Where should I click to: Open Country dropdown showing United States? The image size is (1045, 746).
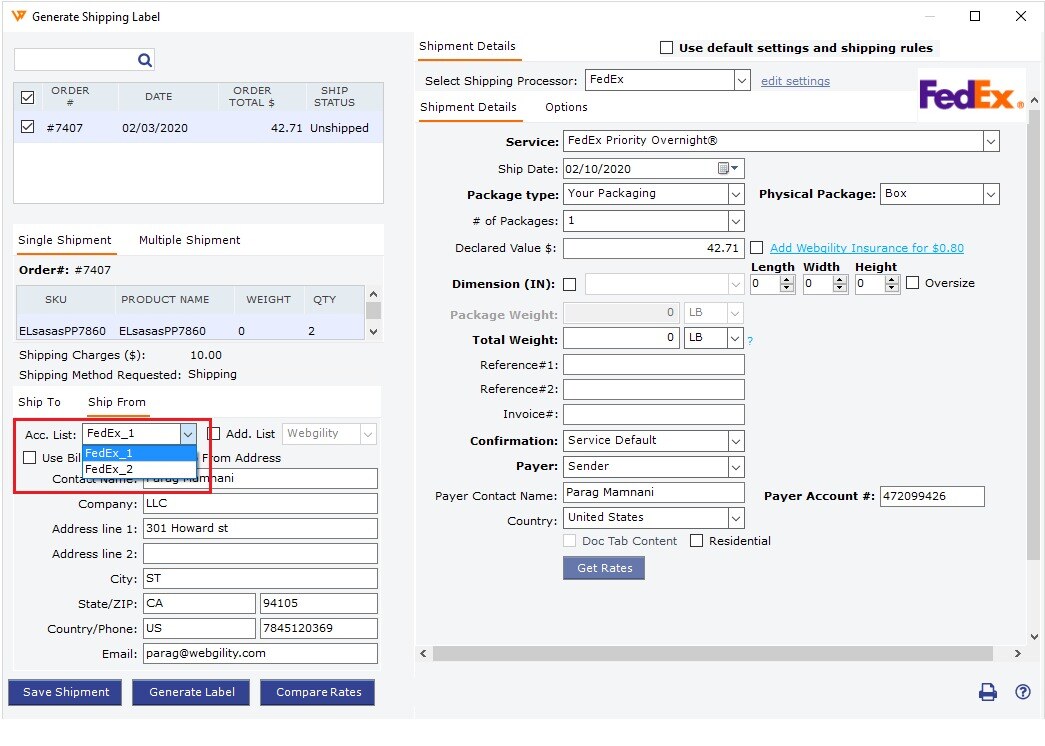(736, 518)
